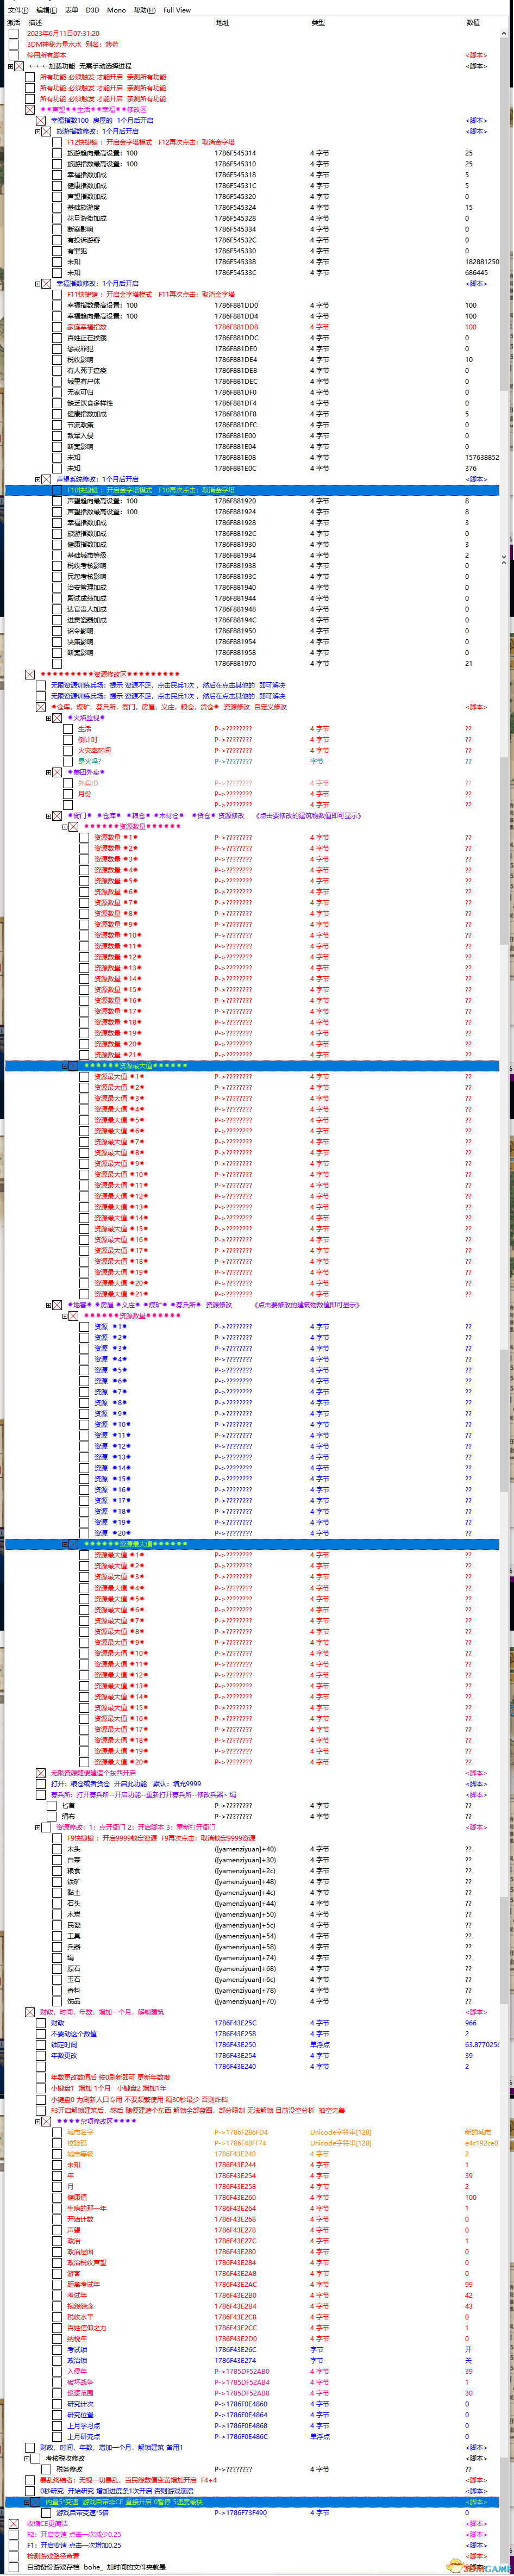Collapse the 幸福指数修改 group
The image size is (514, 2576).
coord(38,284)
